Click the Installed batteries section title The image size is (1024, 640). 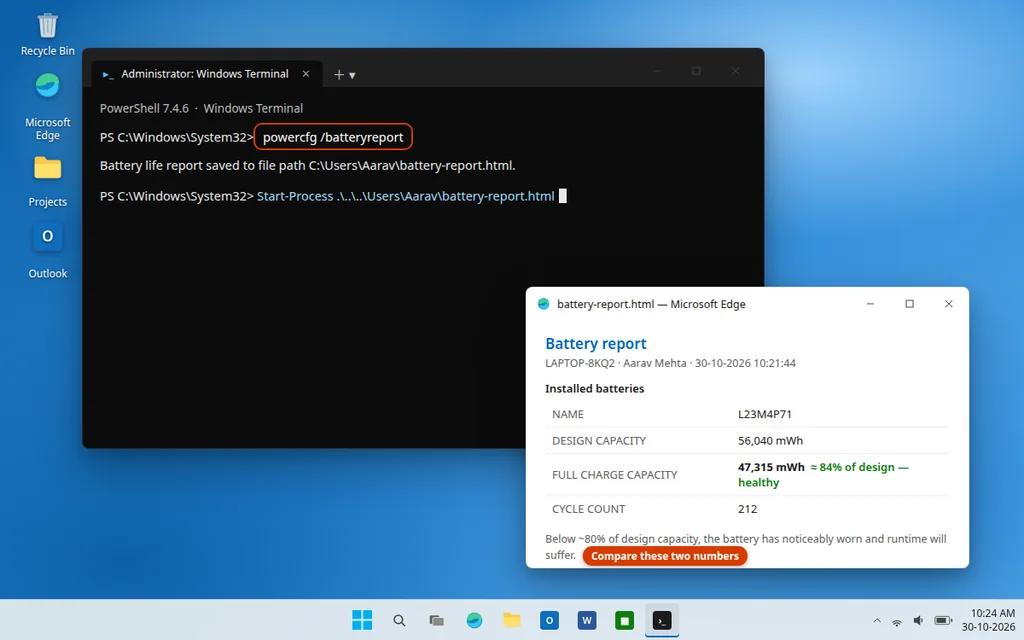pyautogui.click(x=594, y=389)
